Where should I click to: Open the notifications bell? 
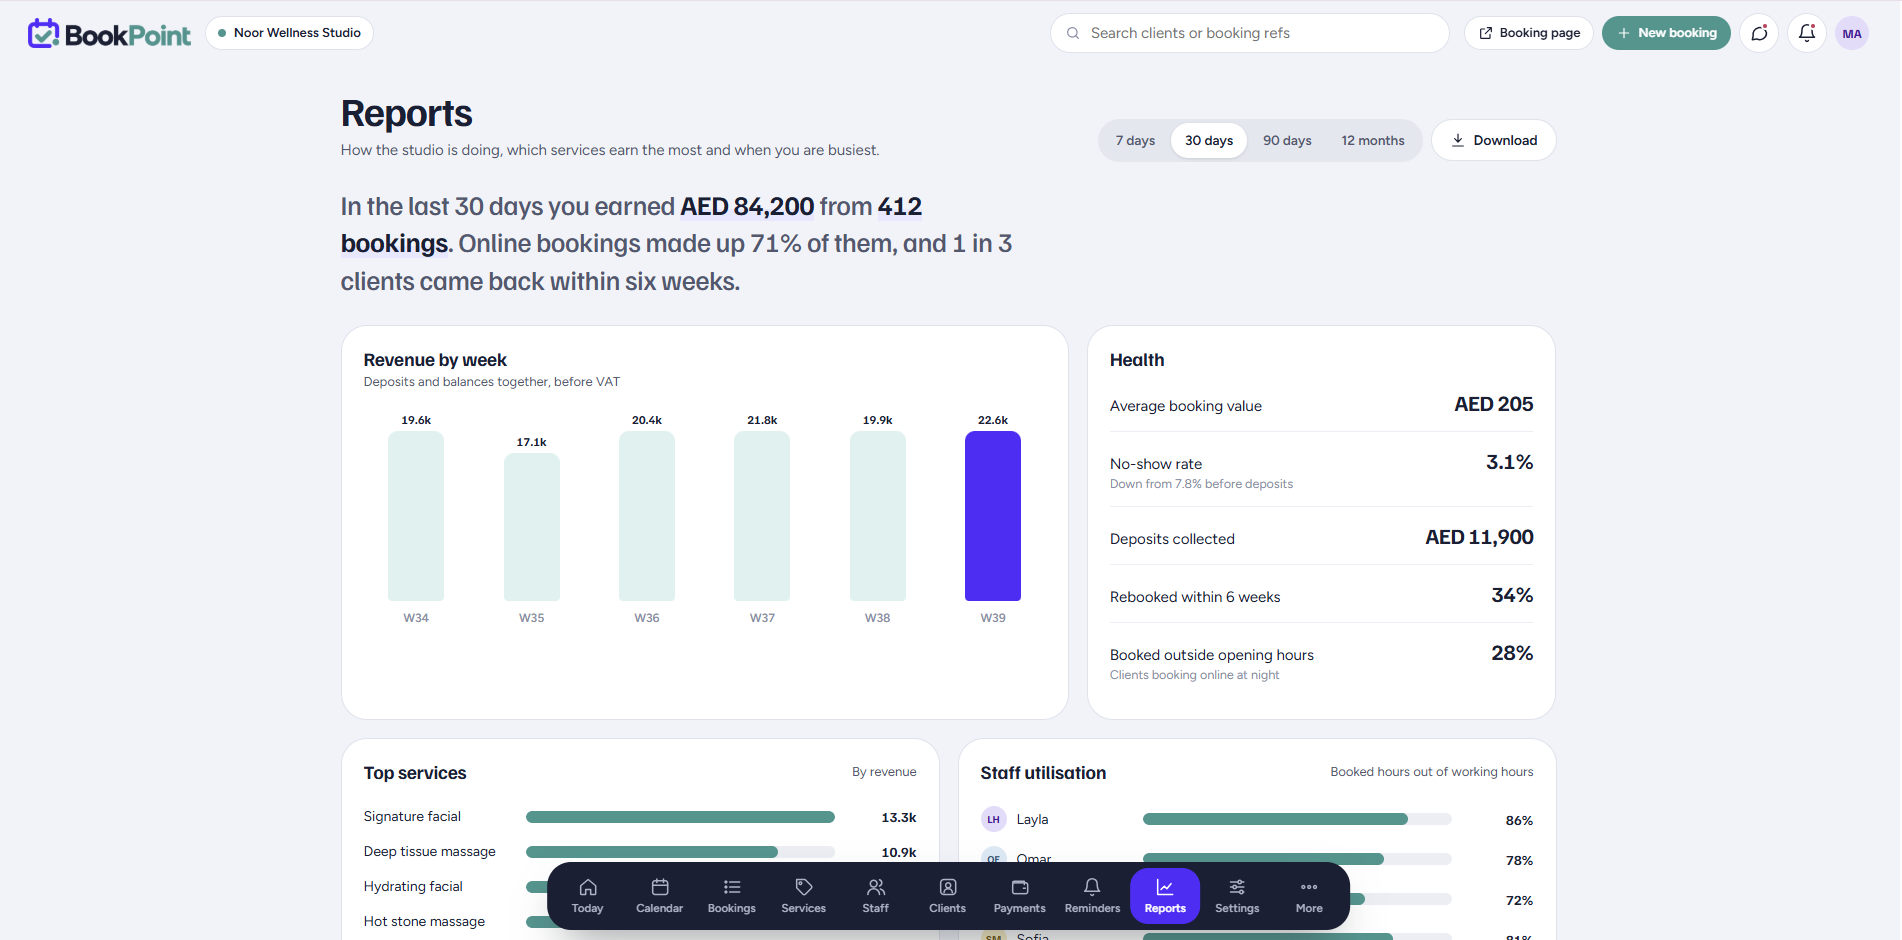[x=1807, y=33]
